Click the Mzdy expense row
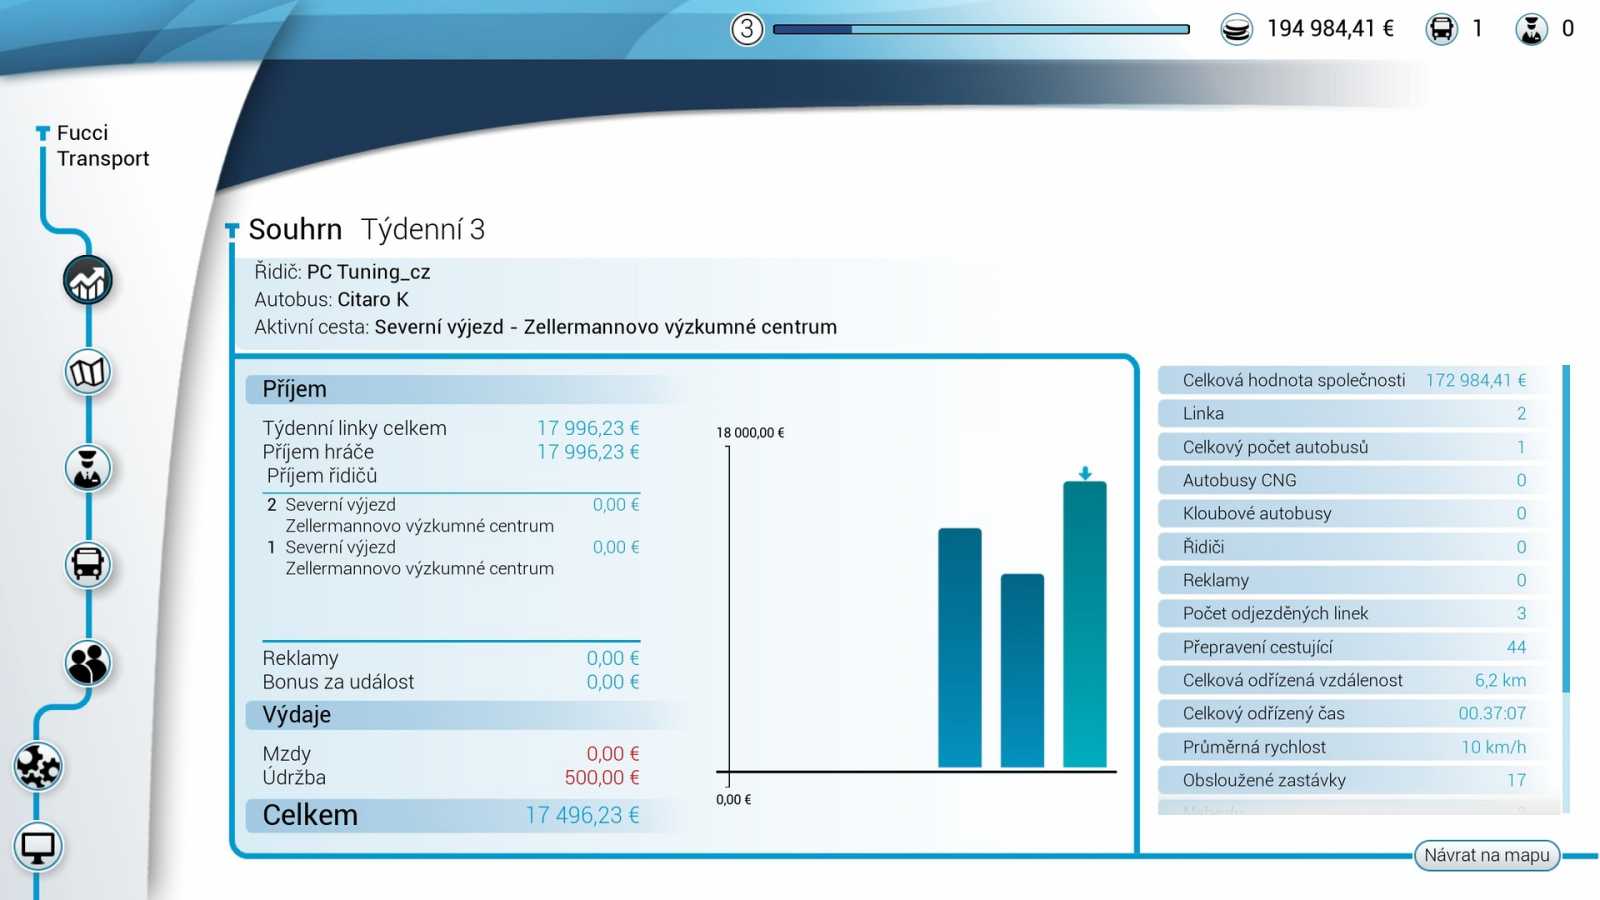The width and height of the screenshot is (1600, 900). pos(451,754)
